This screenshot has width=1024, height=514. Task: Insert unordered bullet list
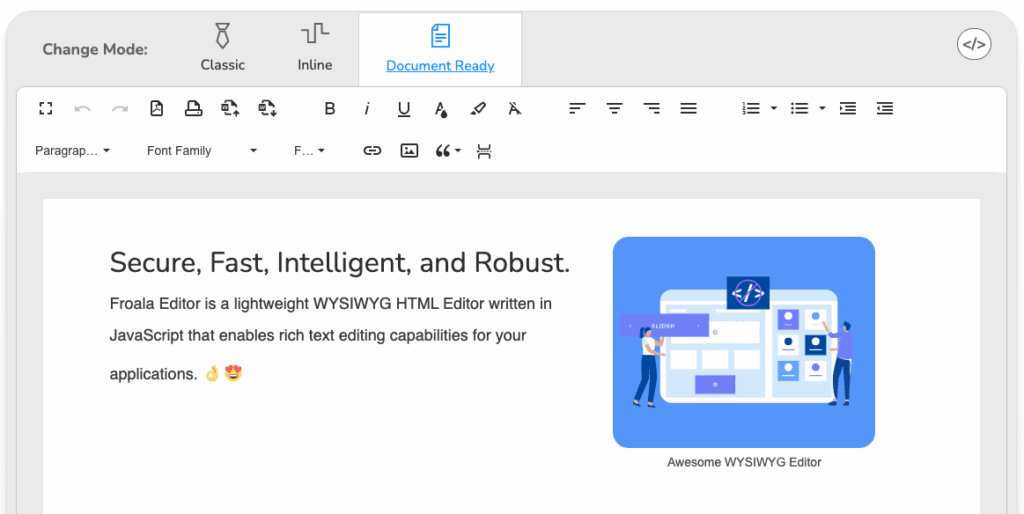(x=799, y=108)
